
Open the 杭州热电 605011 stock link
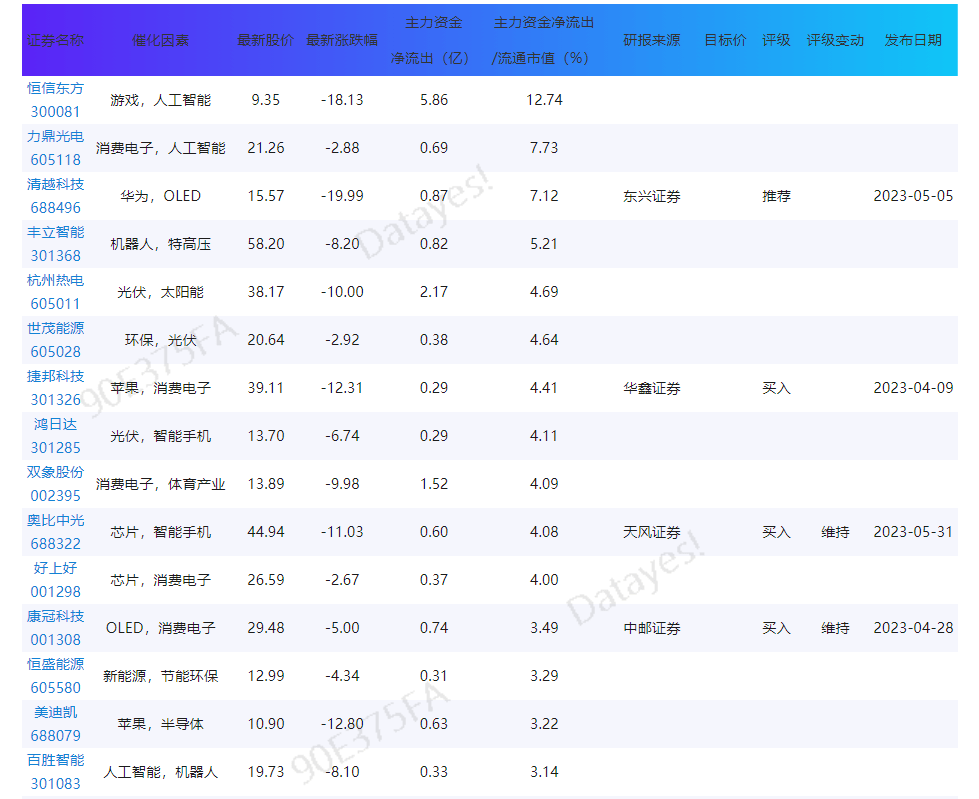[x=55, y=292]
